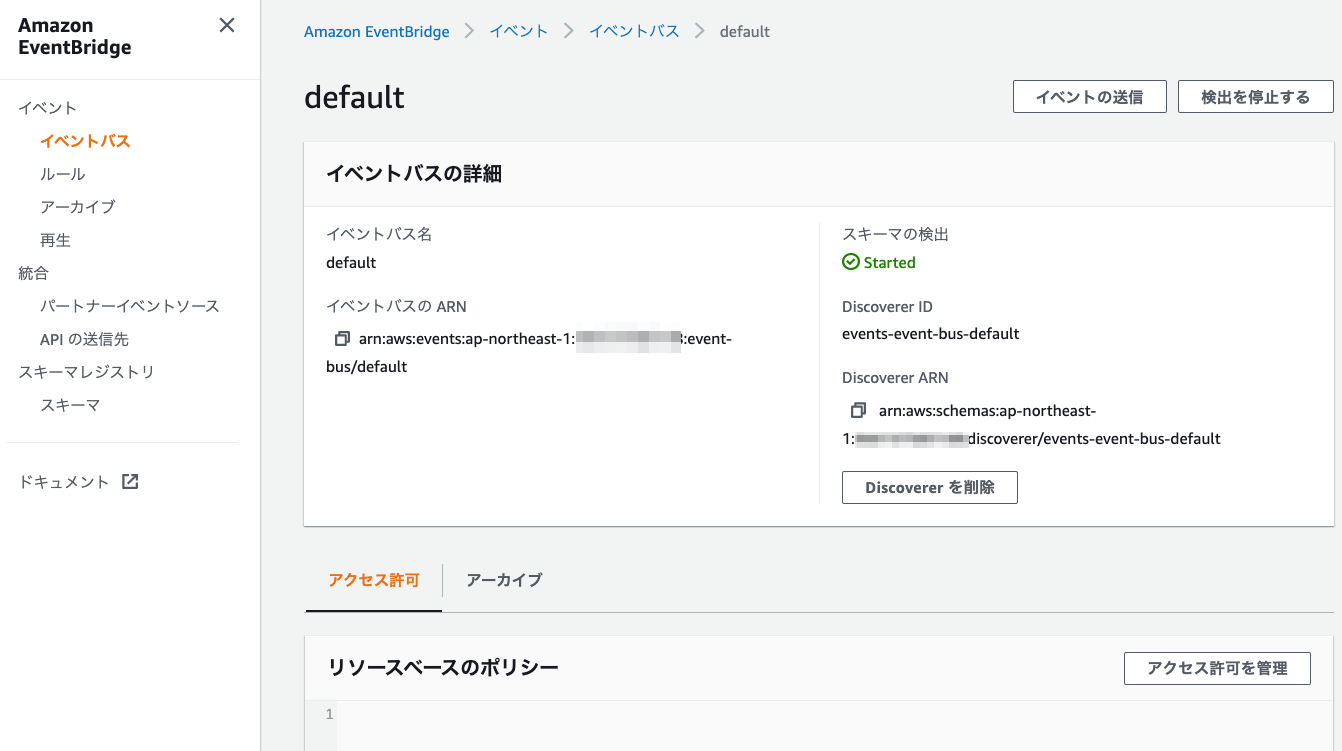The image size is (1342, 751).
Task: Click the Amazon EventBridge sidebar title
Action: (75, 37)
